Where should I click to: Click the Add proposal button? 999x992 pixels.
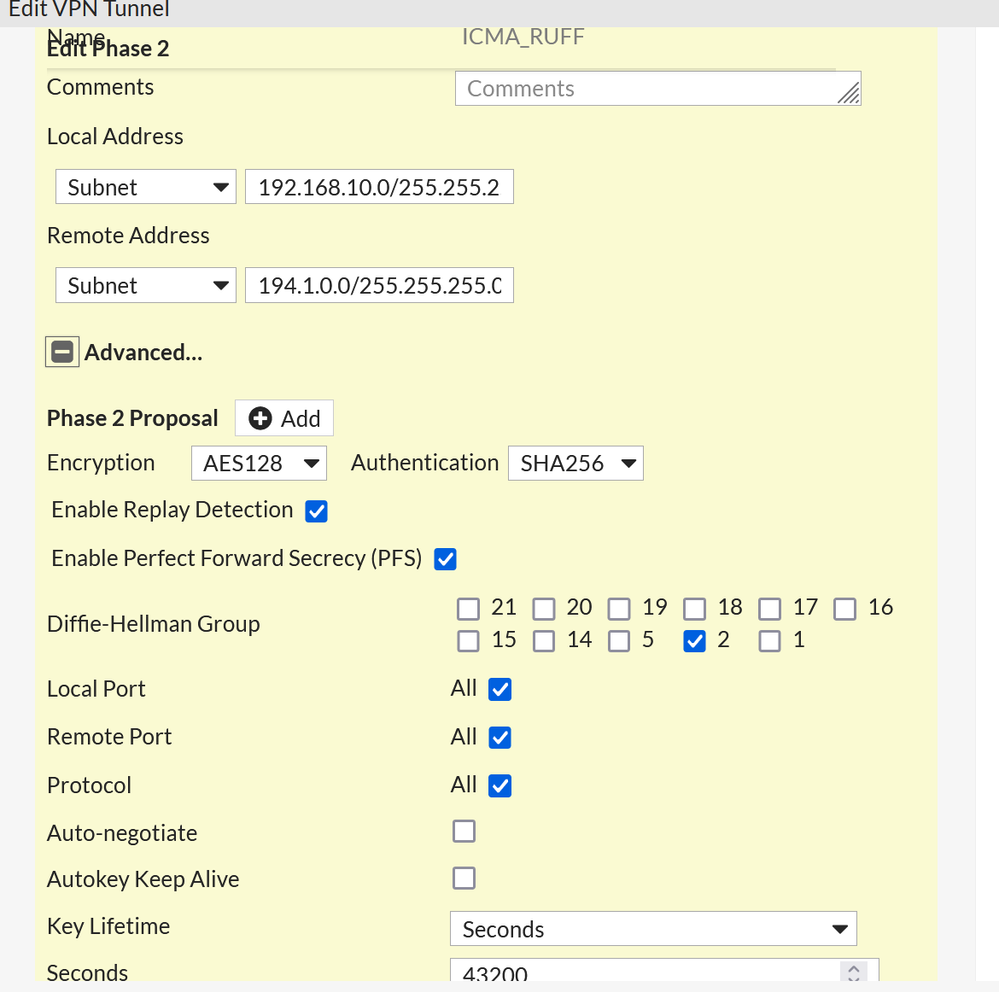coord(284,419)
